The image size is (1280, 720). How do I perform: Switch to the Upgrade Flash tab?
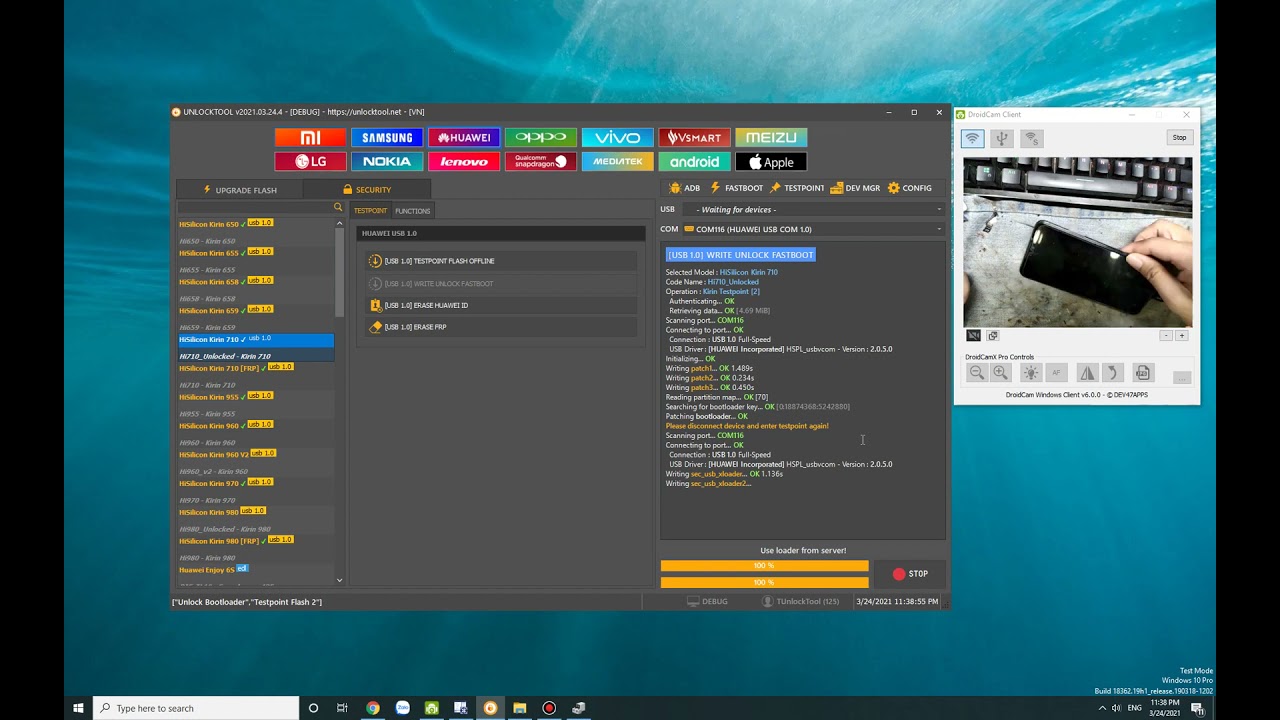coord(240,189)
